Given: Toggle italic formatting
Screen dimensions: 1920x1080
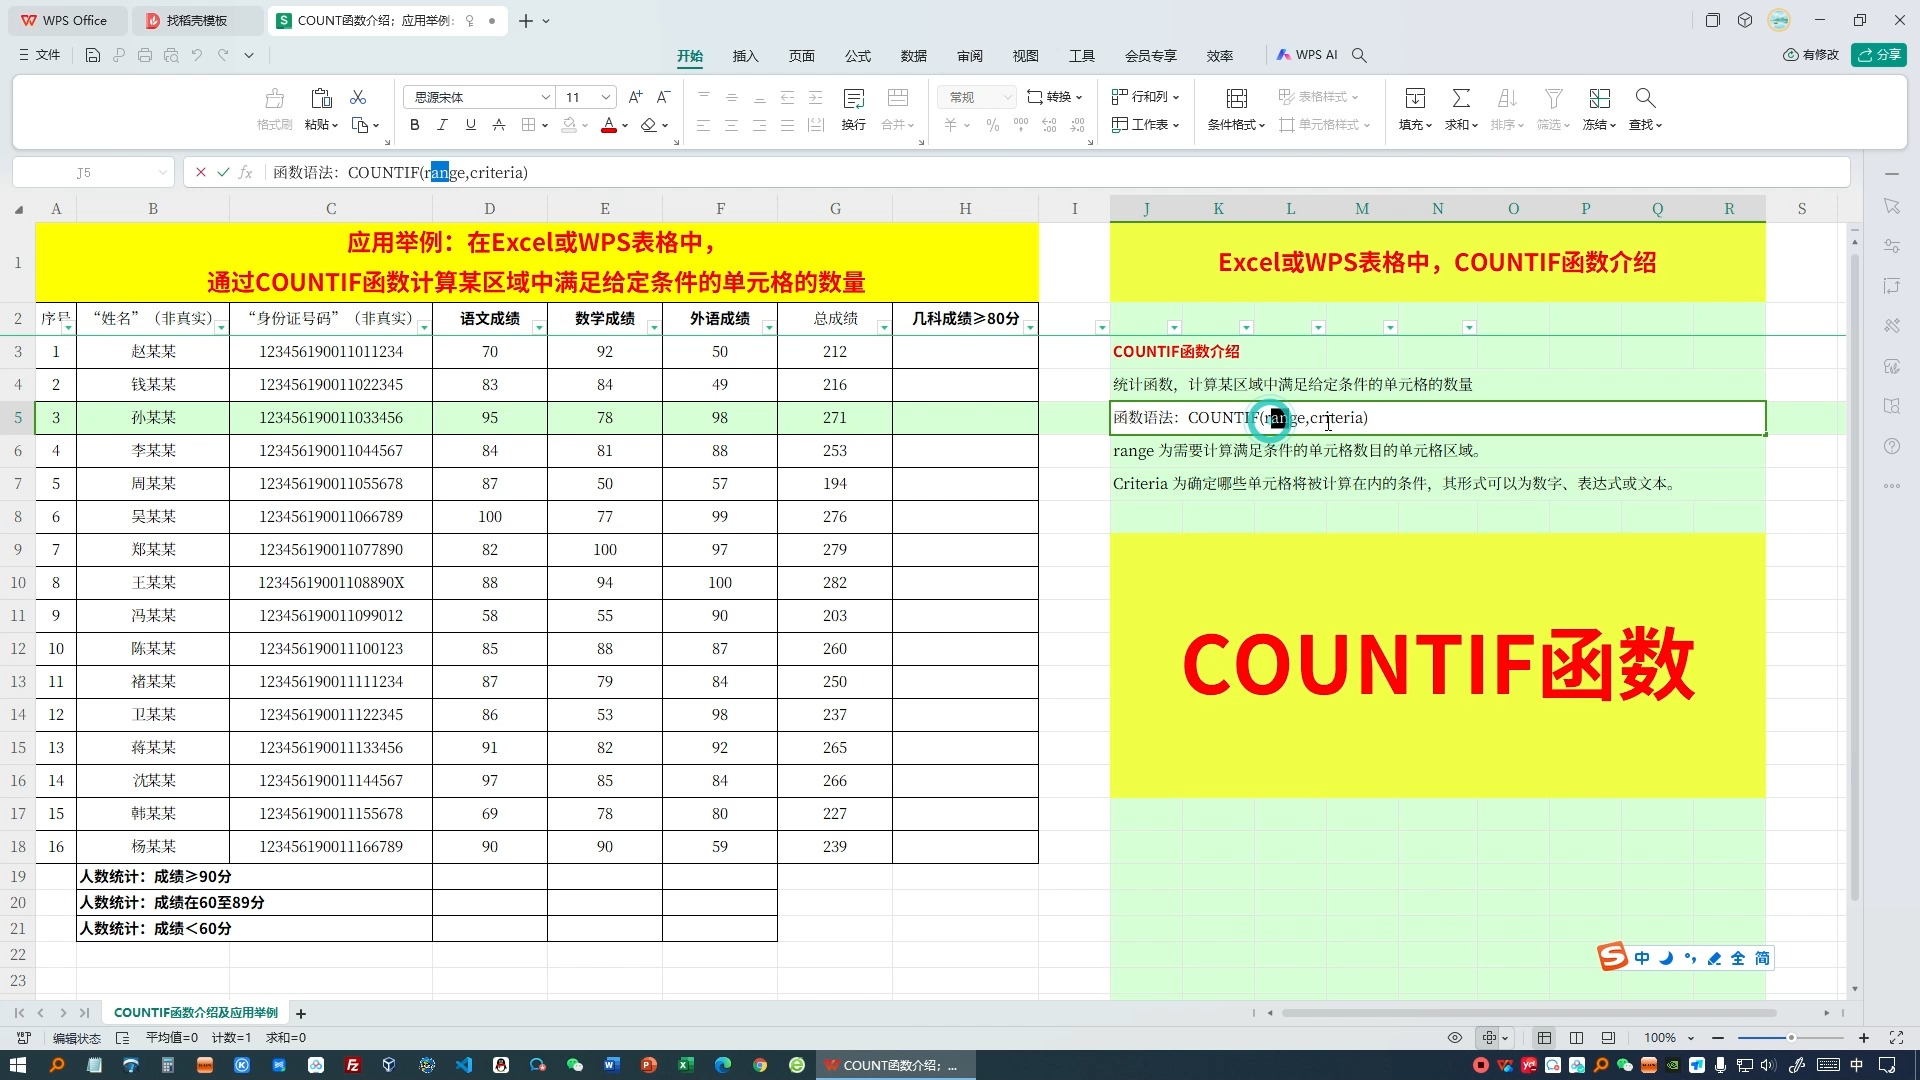Looking at the screenshot, I should pos(441,125).
